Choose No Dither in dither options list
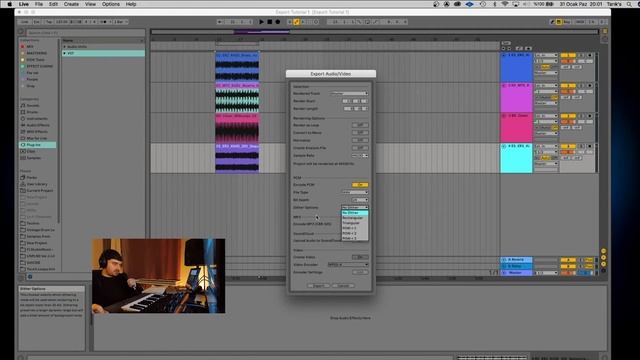Screen dimensions: 640x360 [x=355, y=213]
